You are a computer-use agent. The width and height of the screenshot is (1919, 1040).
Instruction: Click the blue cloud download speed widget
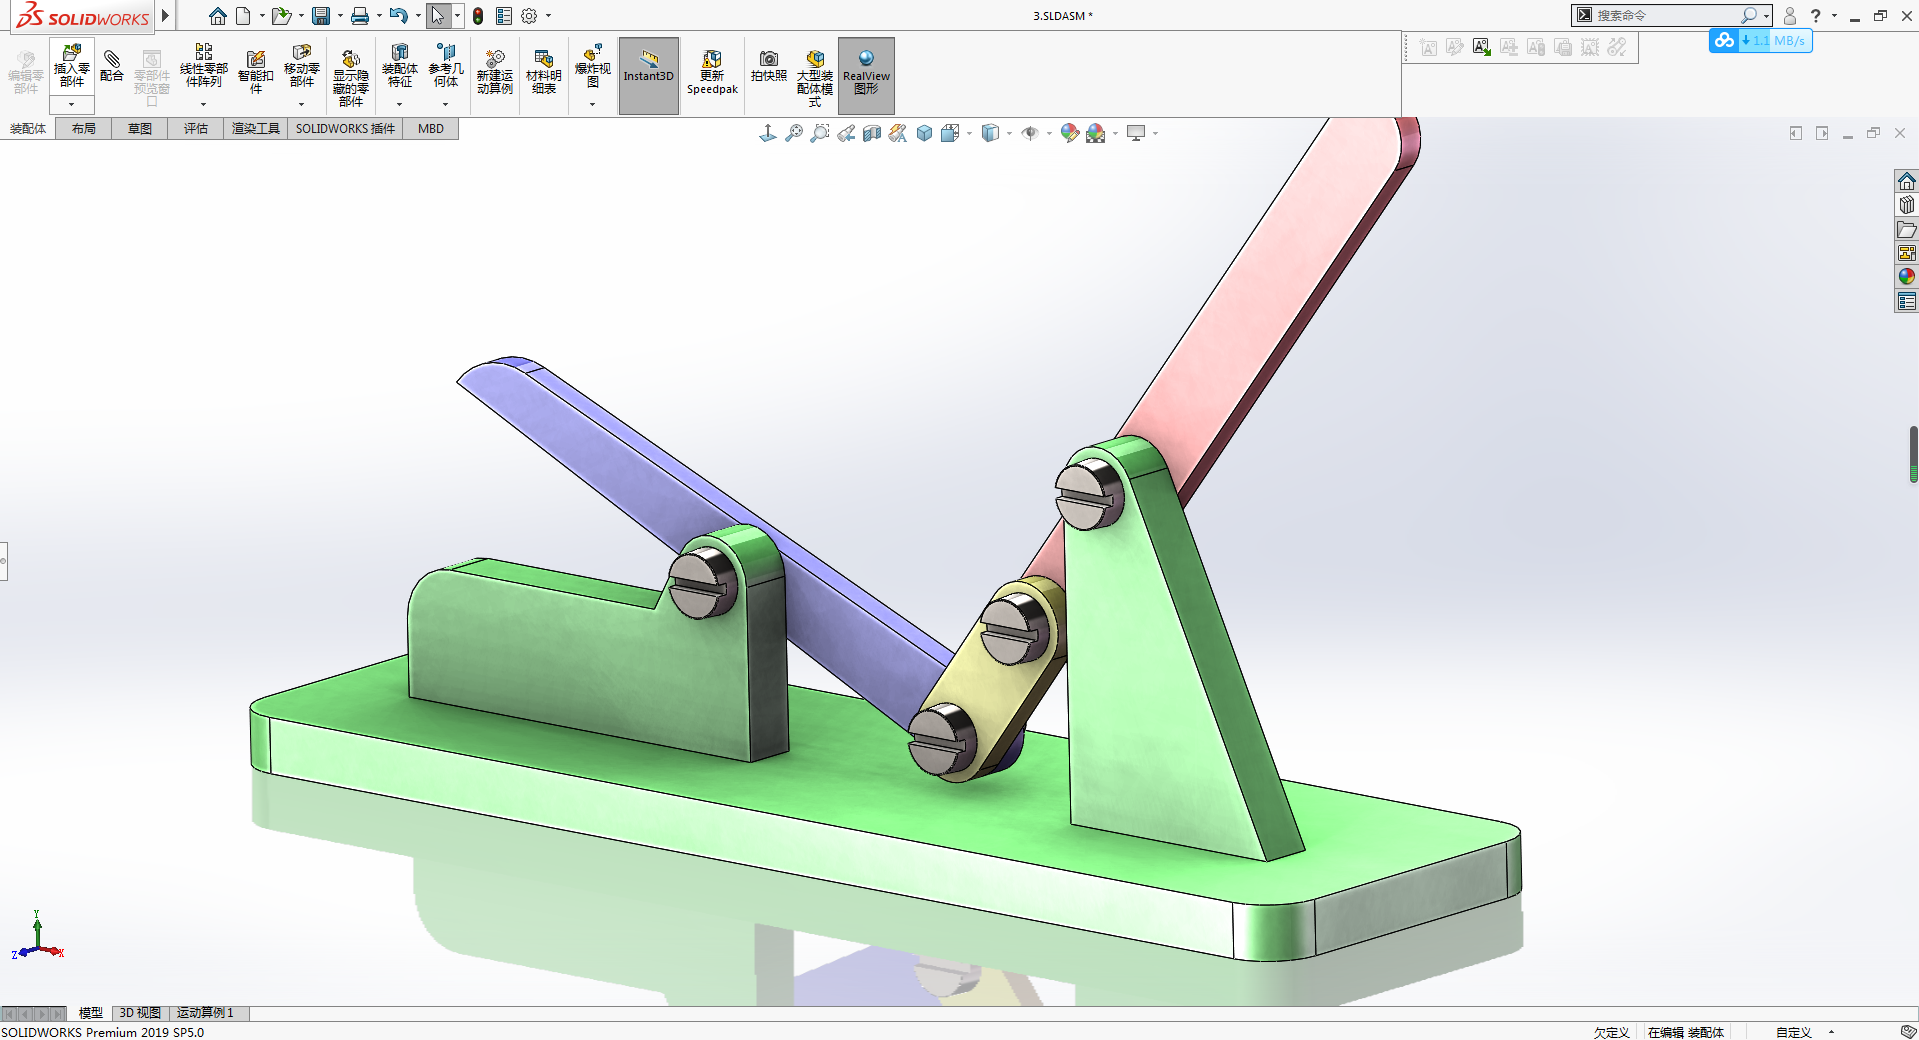(1760, 41)
